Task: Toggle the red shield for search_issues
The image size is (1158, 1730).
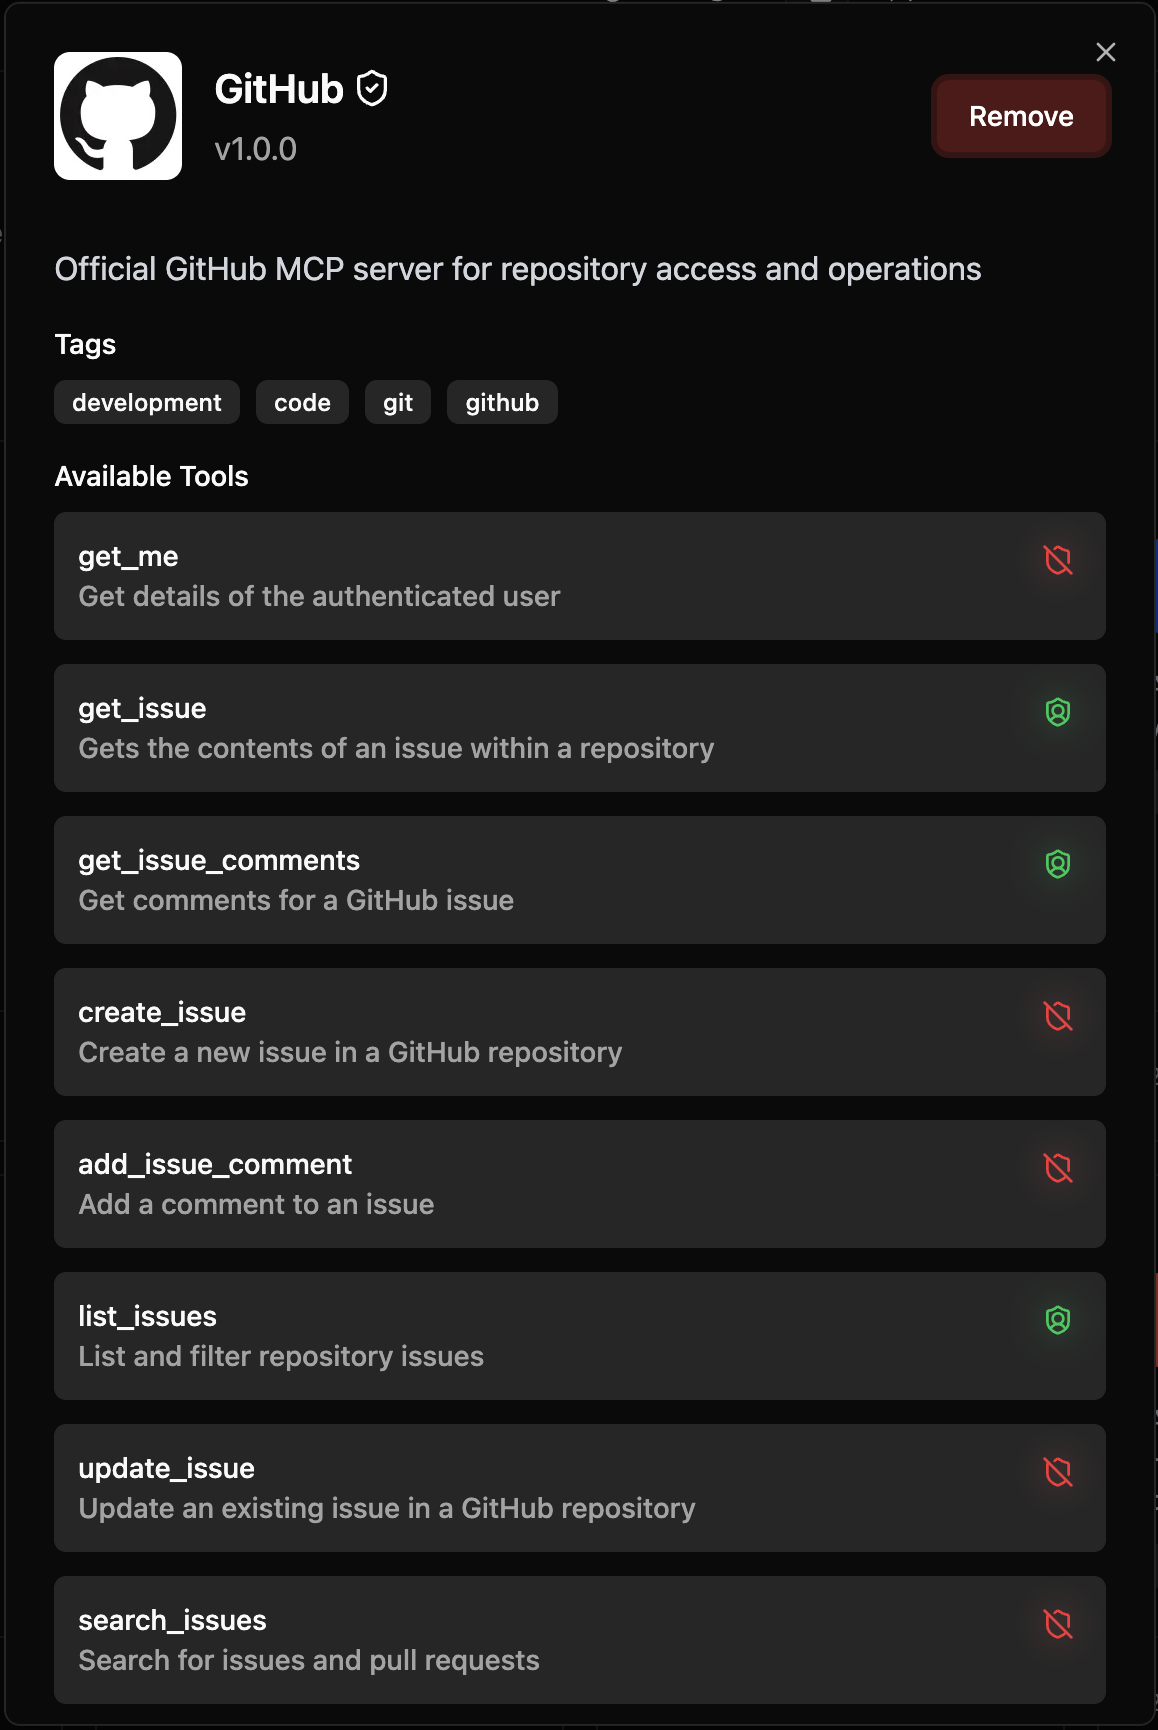Action: [1058, 1624]
